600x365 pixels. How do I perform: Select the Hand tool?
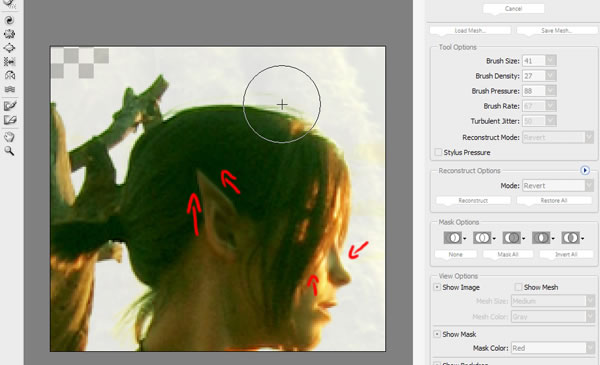[x=10, y=137]
